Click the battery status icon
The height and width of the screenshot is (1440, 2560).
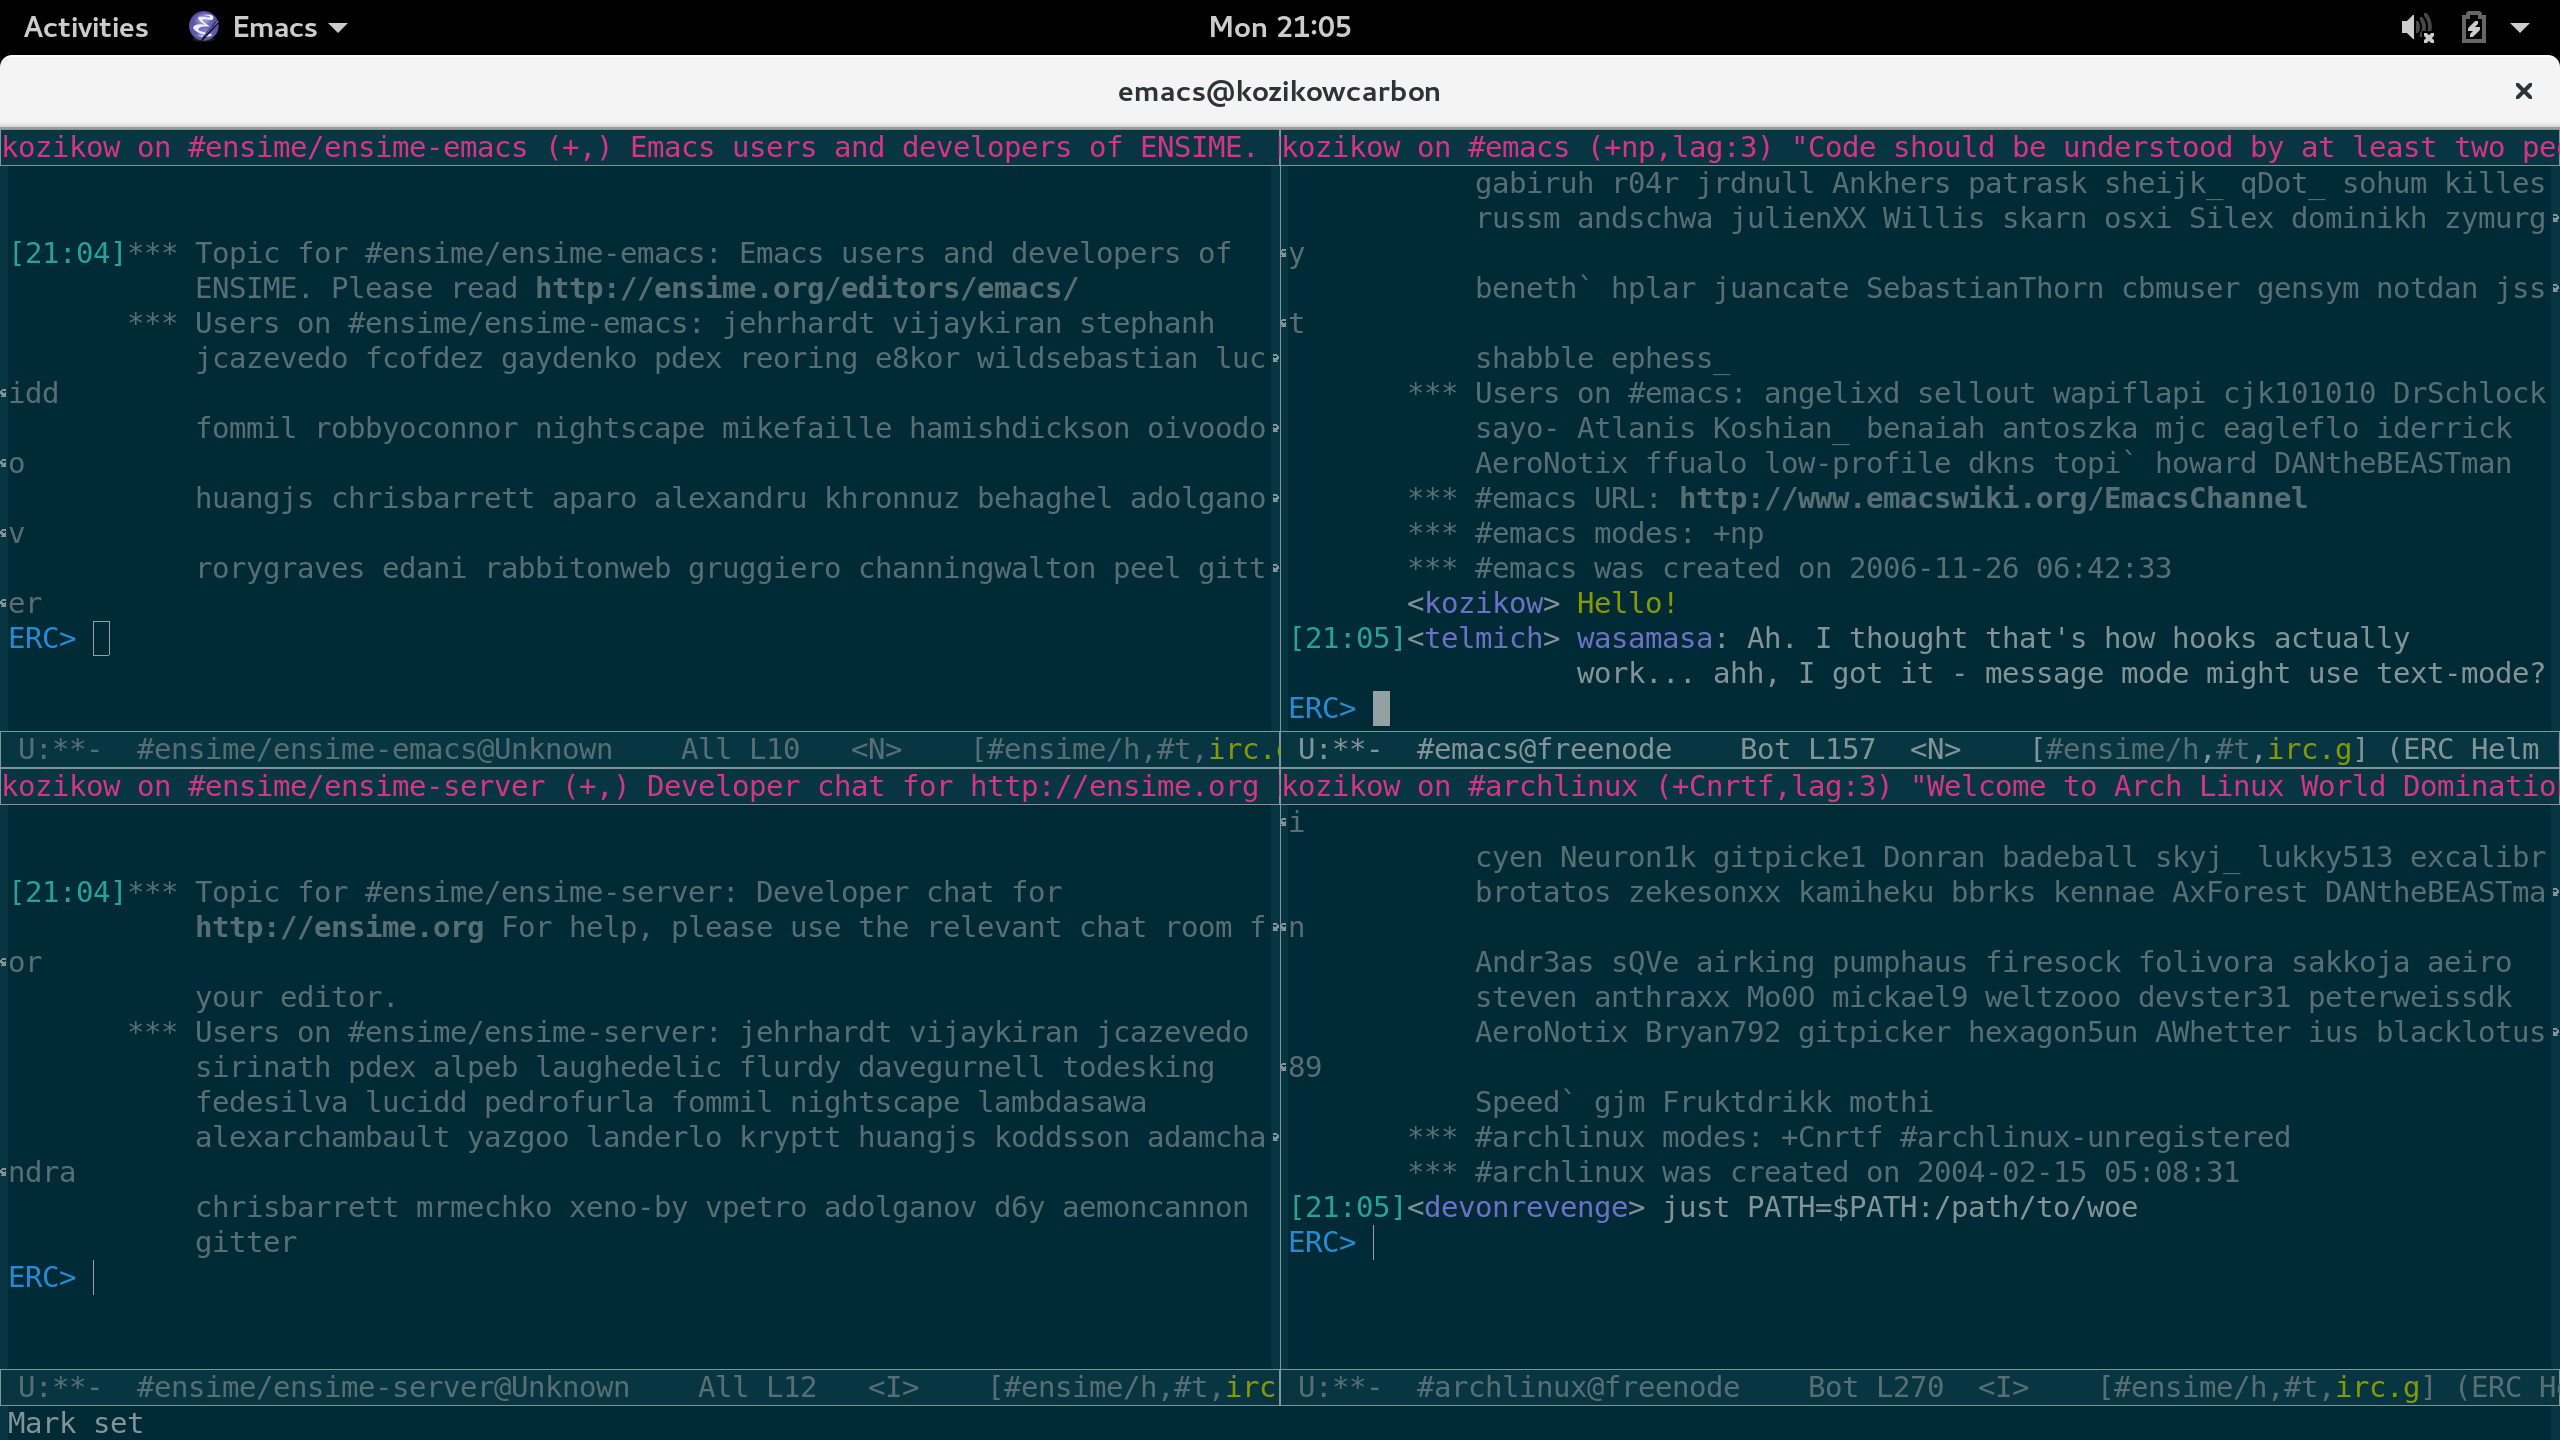pyautogui.click(x=2473, y=27)
